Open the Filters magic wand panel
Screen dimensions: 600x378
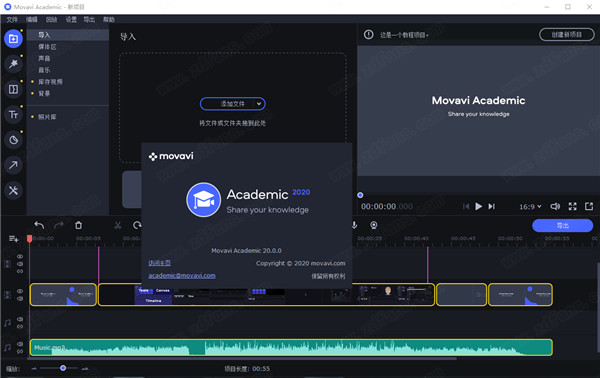pos(13,64)
